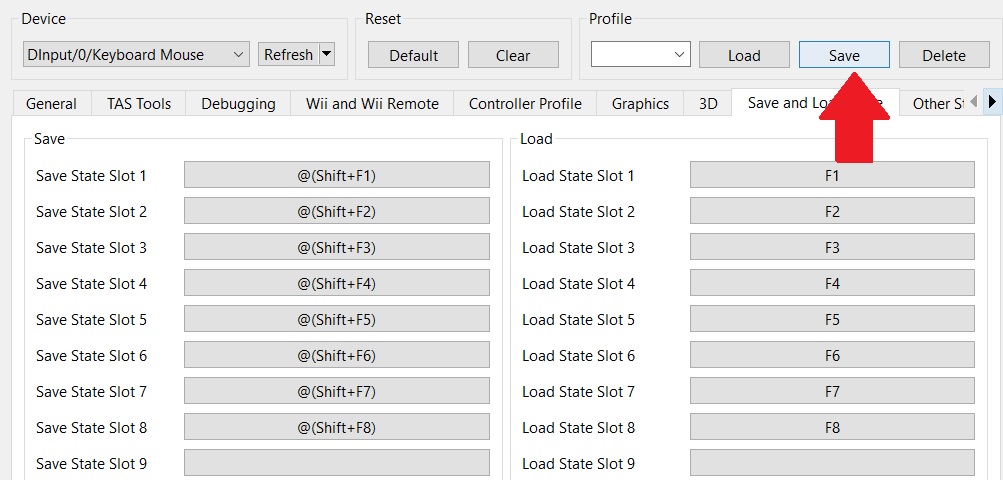Clear all bindings with the Clear button

[513, 55]
